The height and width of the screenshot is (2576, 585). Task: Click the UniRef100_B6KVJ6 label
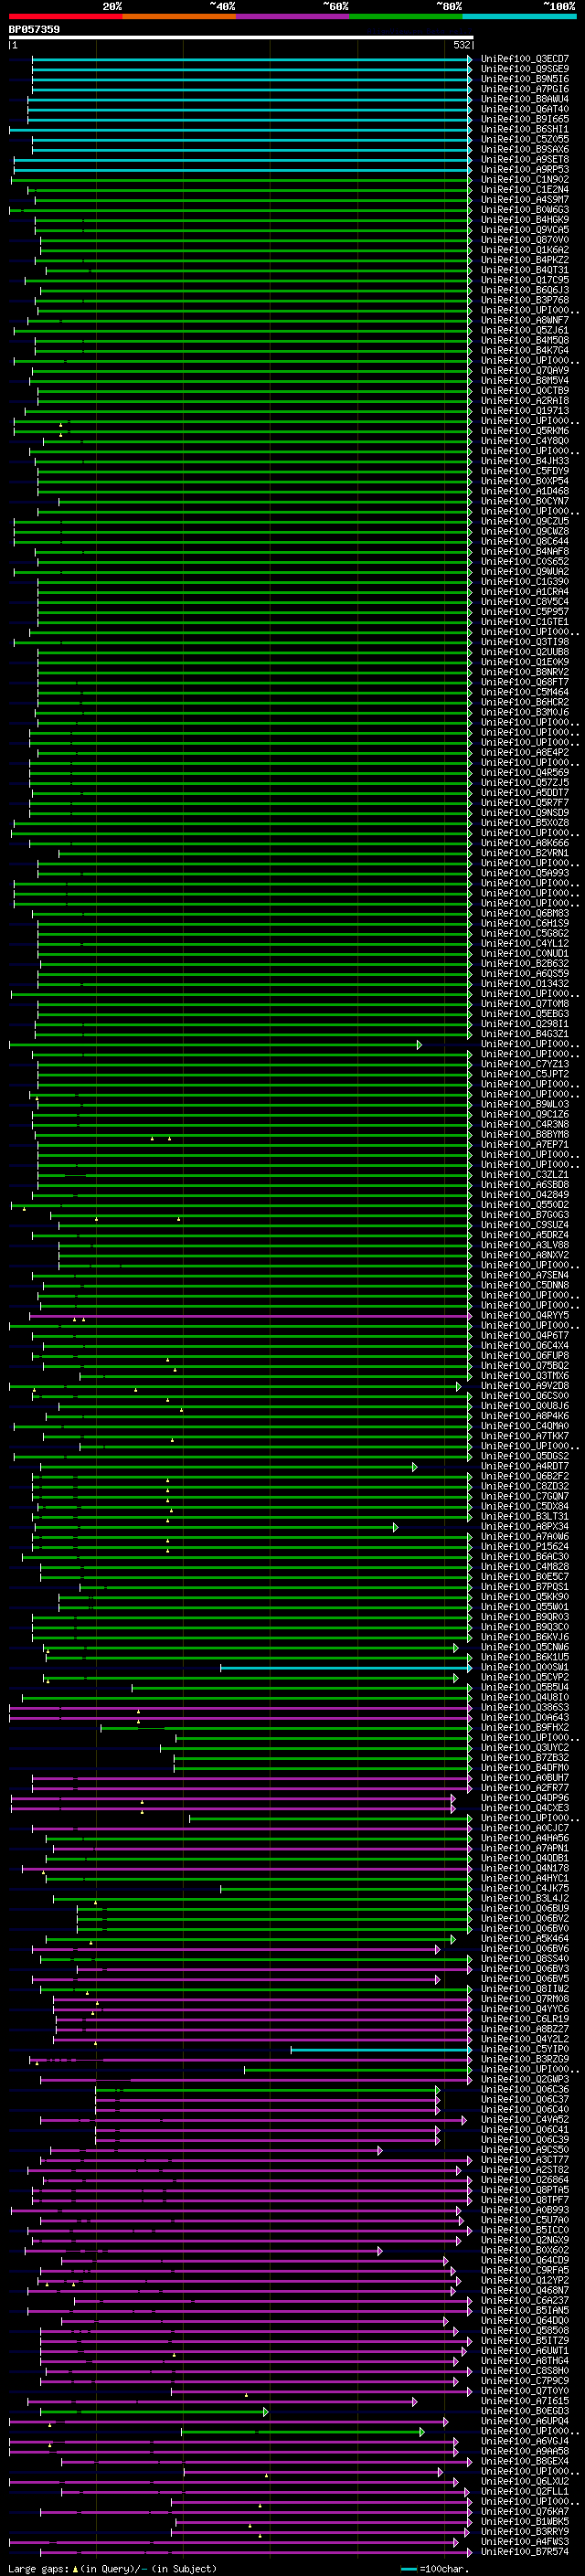[525, 1636]
